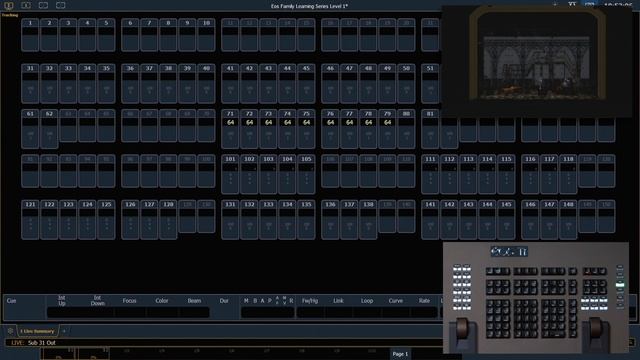Select channel 35 tile
The width and height of the screenshot is (640, 360).
pos(106,83)
